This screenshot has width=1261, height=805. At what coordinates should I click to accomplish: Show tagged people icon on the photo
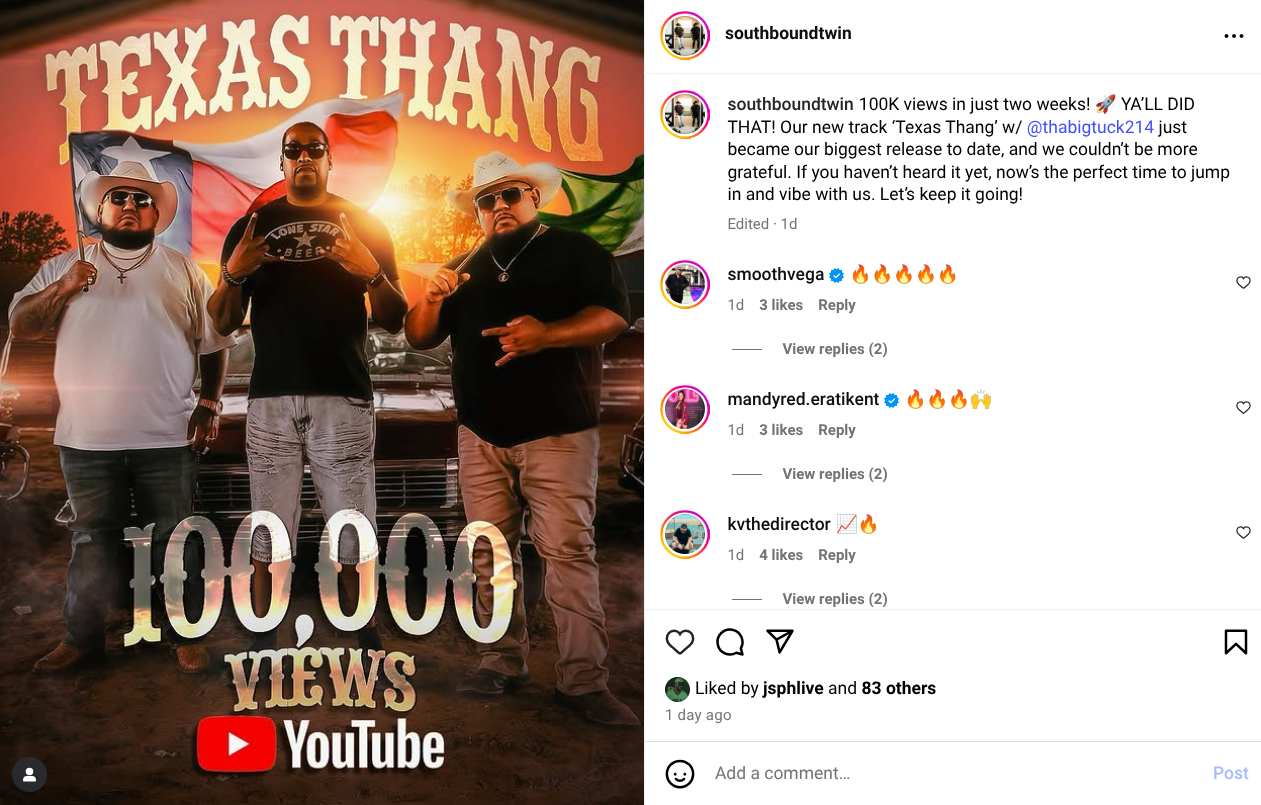pos(29,774)
